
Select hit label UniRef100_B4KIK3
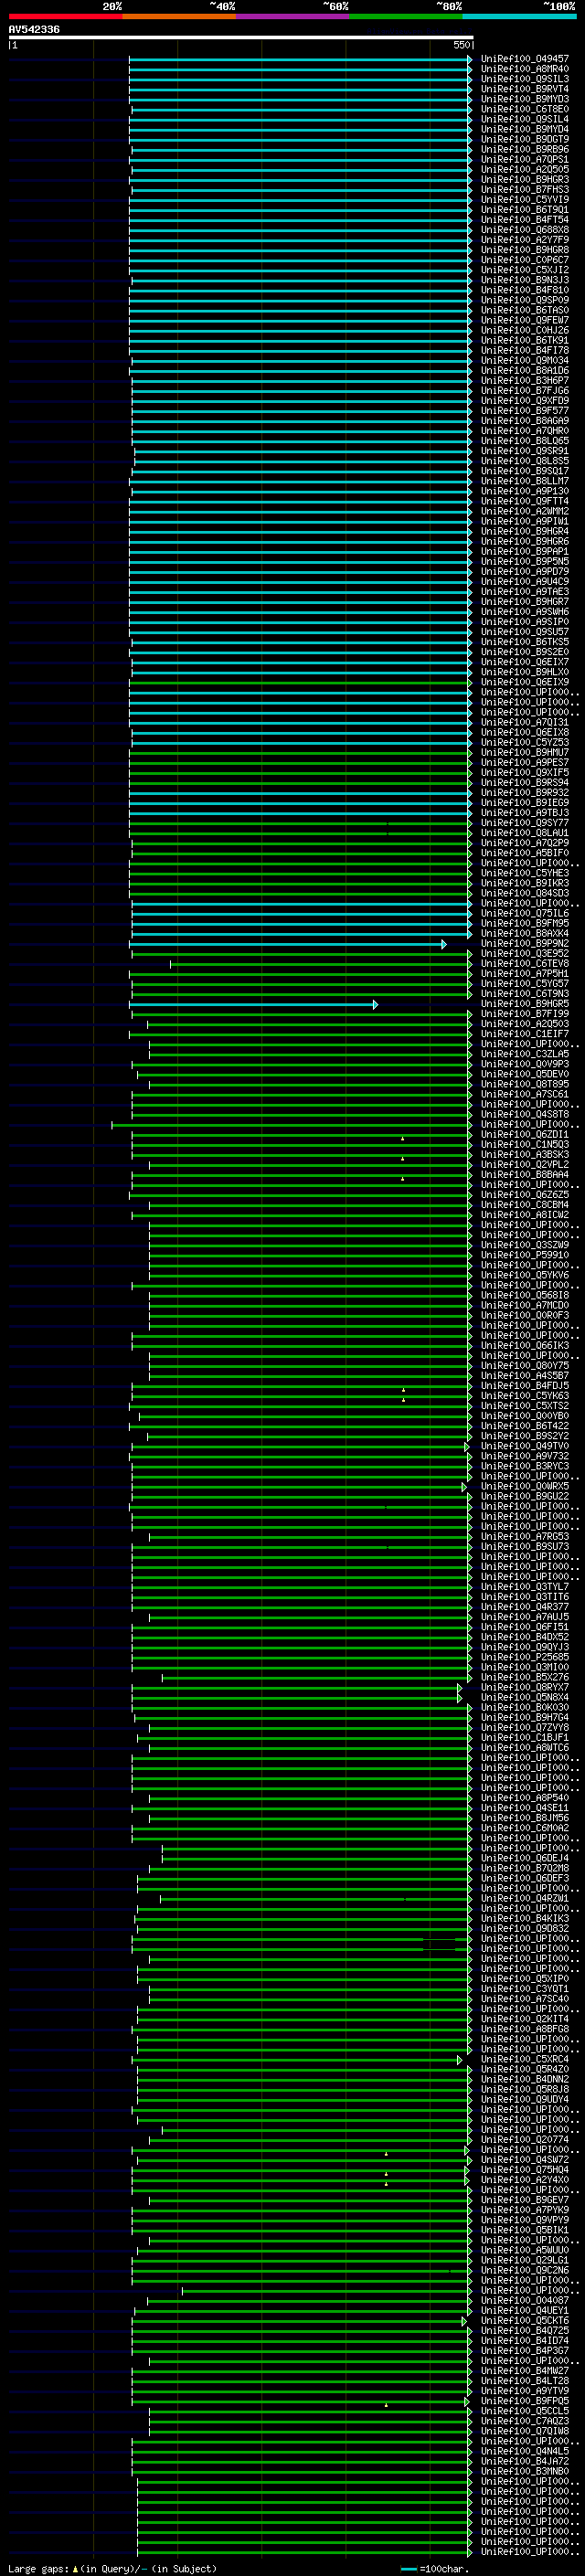[525, 1918]
